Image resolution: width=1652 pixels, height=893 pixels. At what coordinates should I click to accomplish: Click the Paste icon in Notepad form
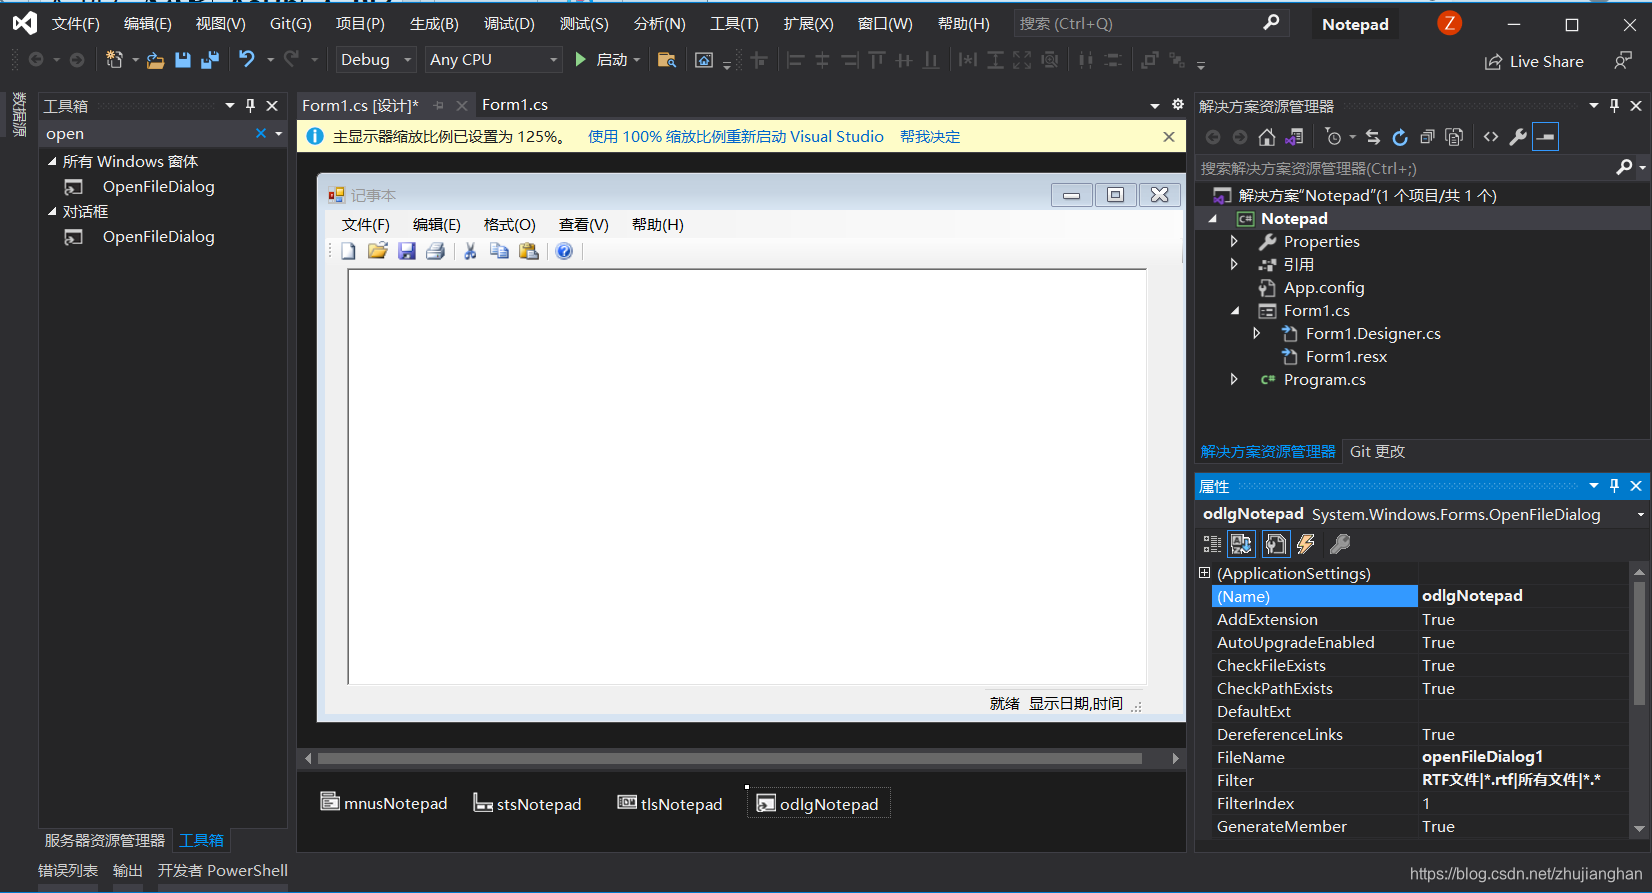[529, 251]
